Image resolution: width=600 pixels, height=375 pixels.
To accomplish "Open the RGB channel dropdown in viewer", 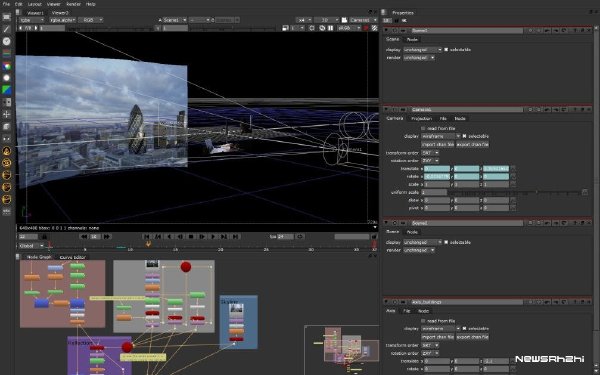I will (91, 20).
